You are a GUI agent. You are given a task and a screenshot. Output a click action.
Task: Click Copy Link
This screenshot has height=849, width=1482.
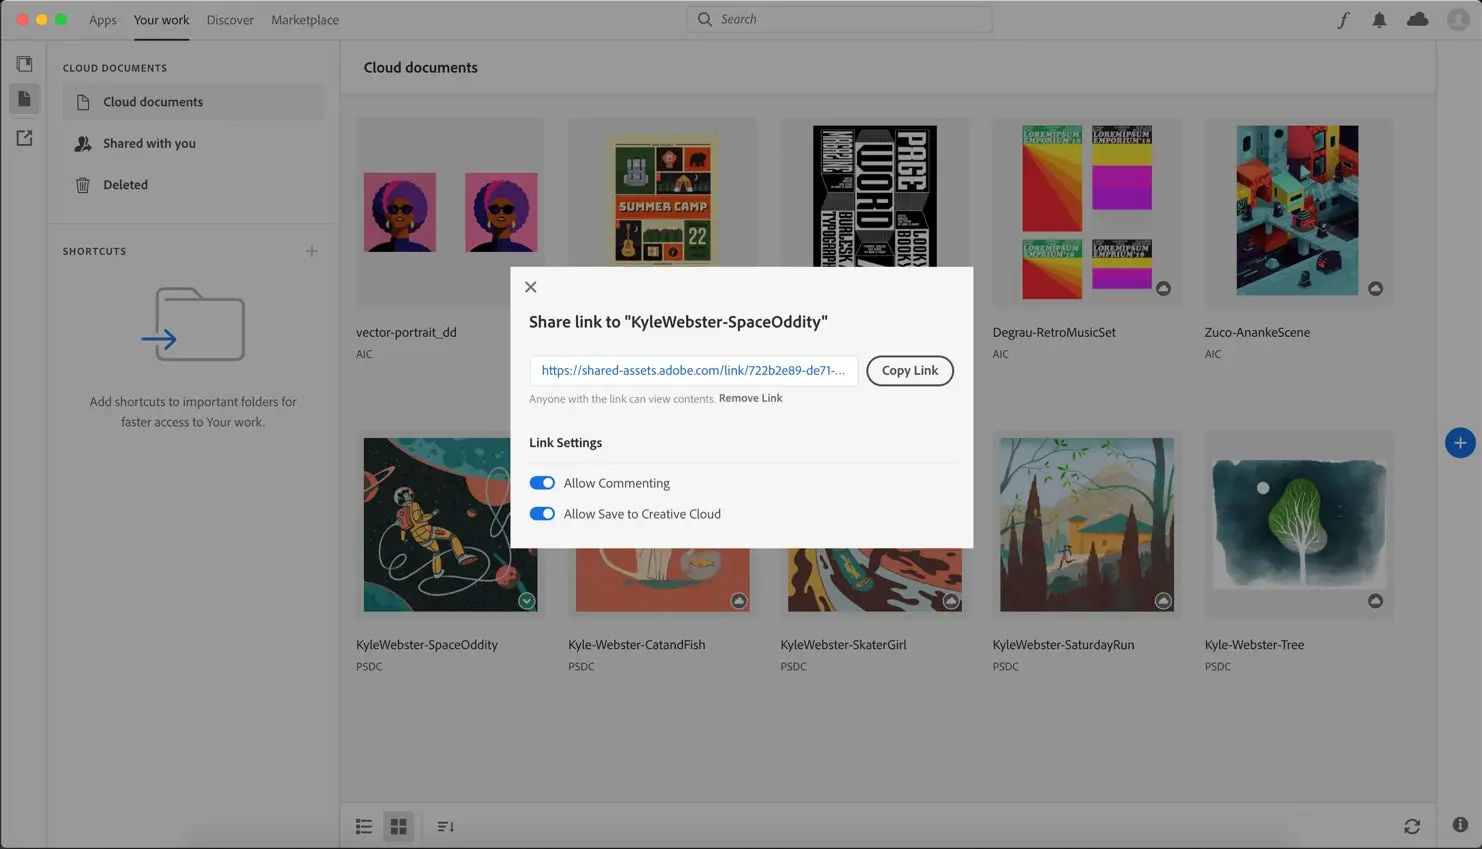coord(909,370)
